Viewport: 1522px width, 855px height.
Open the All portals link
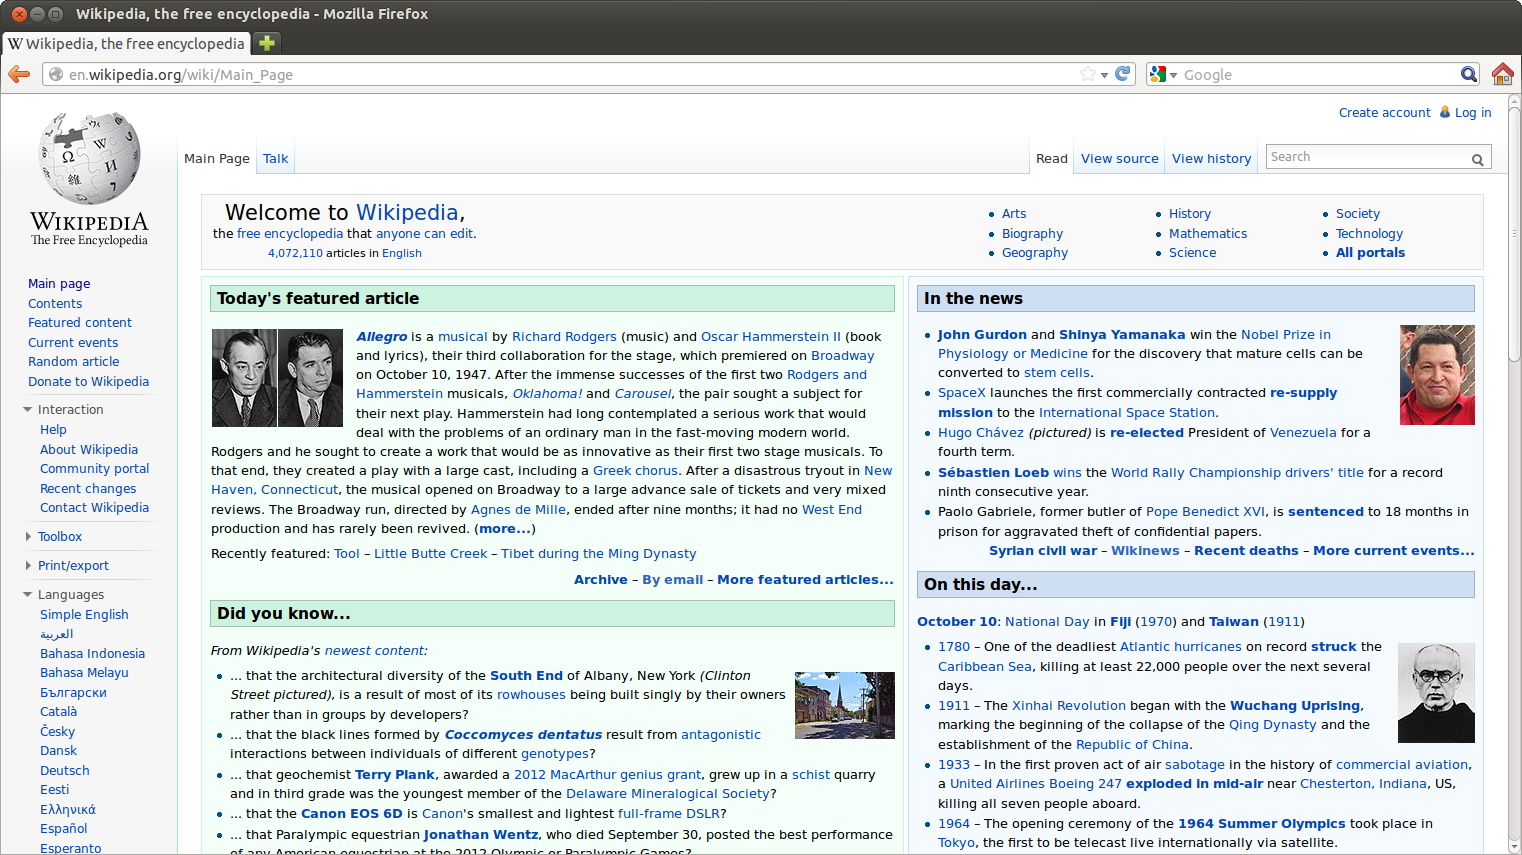pyautogui.click(x=1370, y=253)
